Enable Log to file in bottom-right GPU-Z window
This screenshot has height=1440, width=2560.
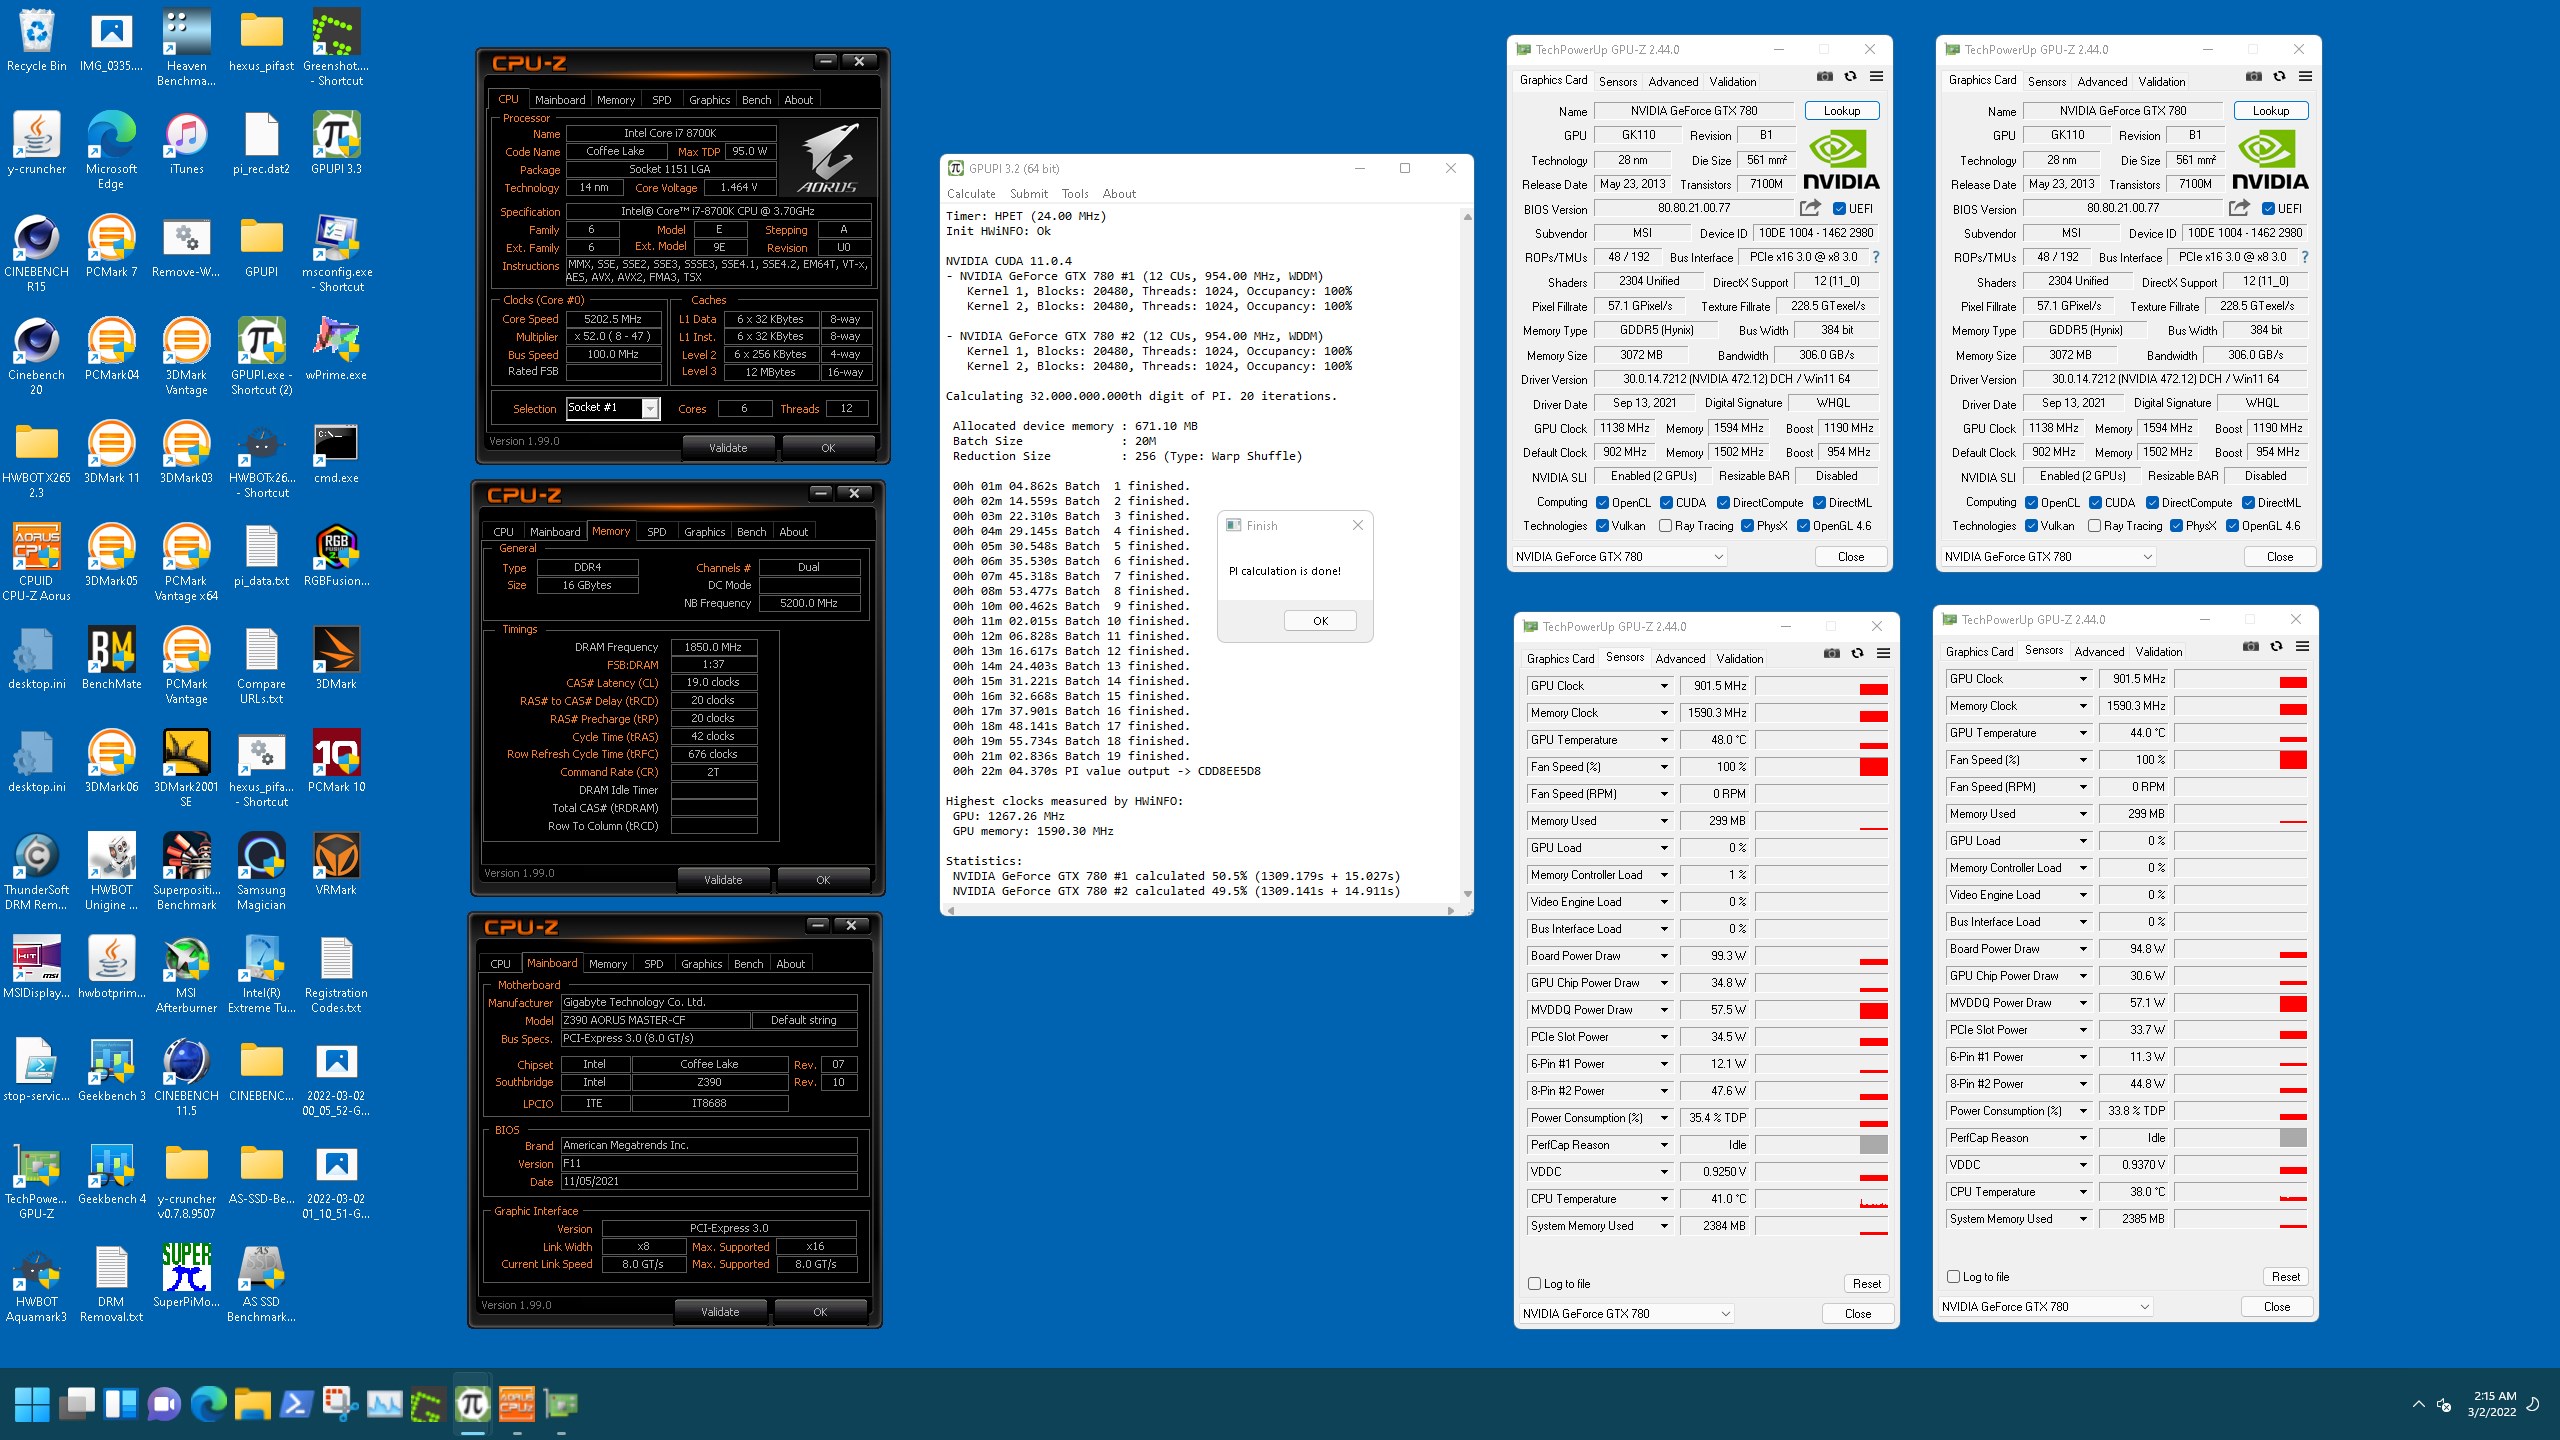pyautogui.click(x=1953, y=1277)
